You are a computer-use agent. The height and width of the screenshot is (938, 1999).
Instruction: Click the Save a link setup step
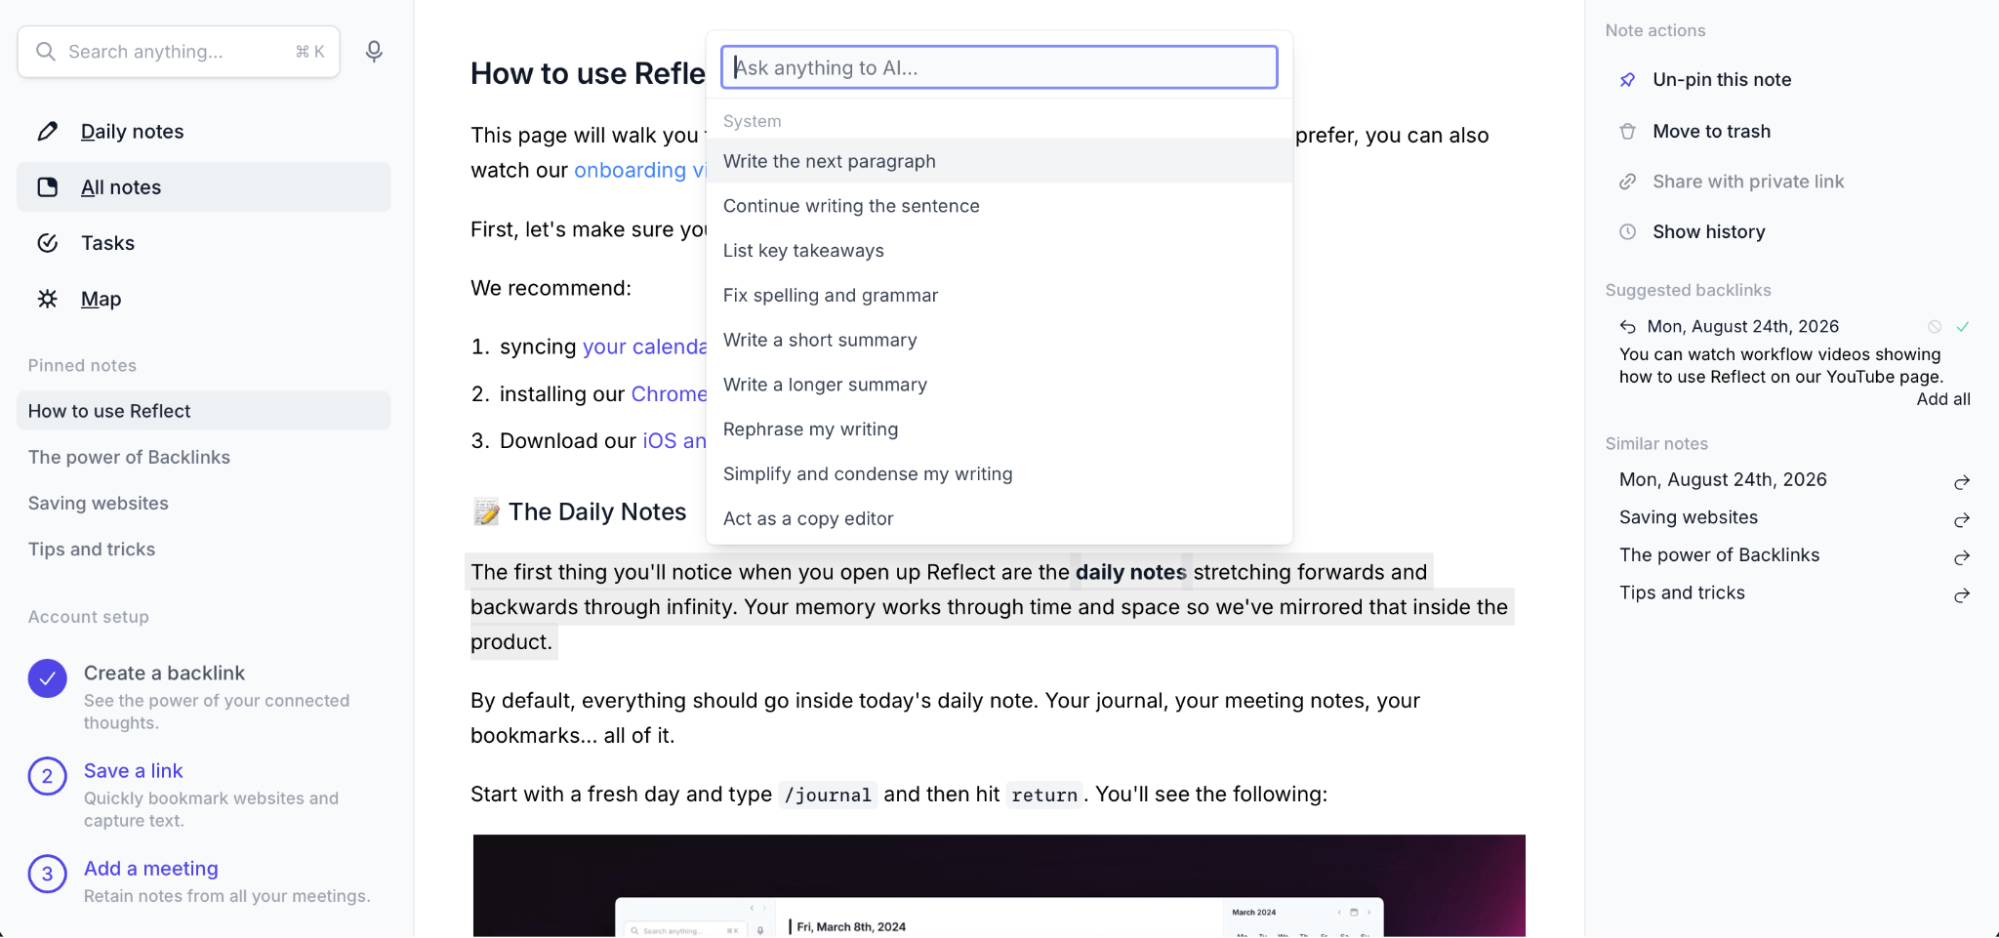point(133,771)
